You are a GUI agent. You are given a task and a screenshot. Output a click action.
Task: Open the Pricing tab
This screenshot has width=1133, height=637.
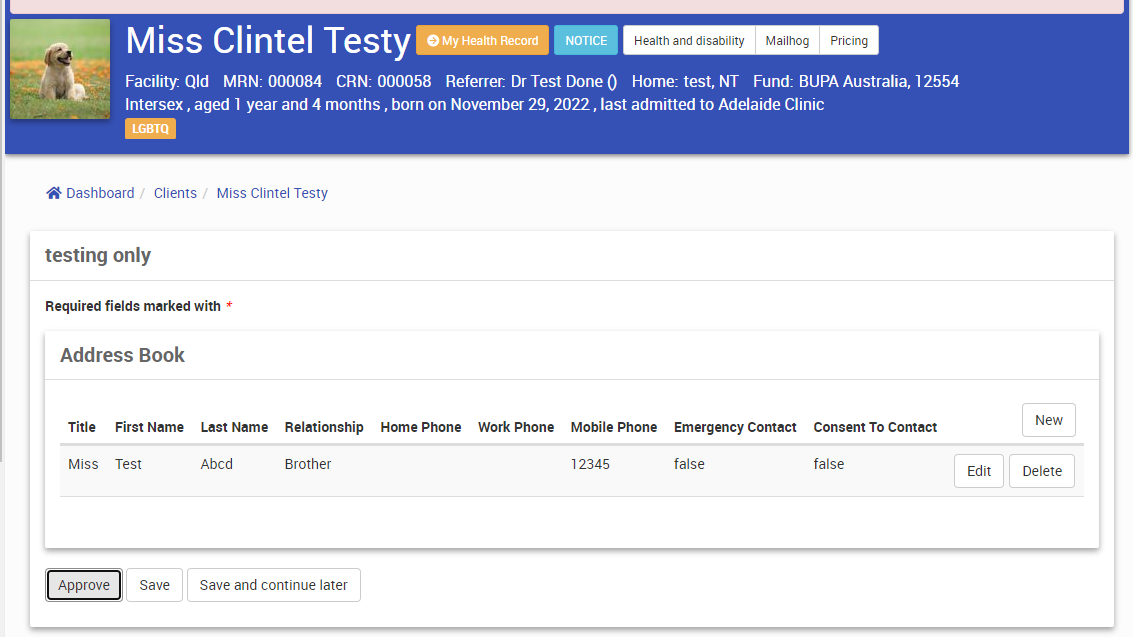849,40
